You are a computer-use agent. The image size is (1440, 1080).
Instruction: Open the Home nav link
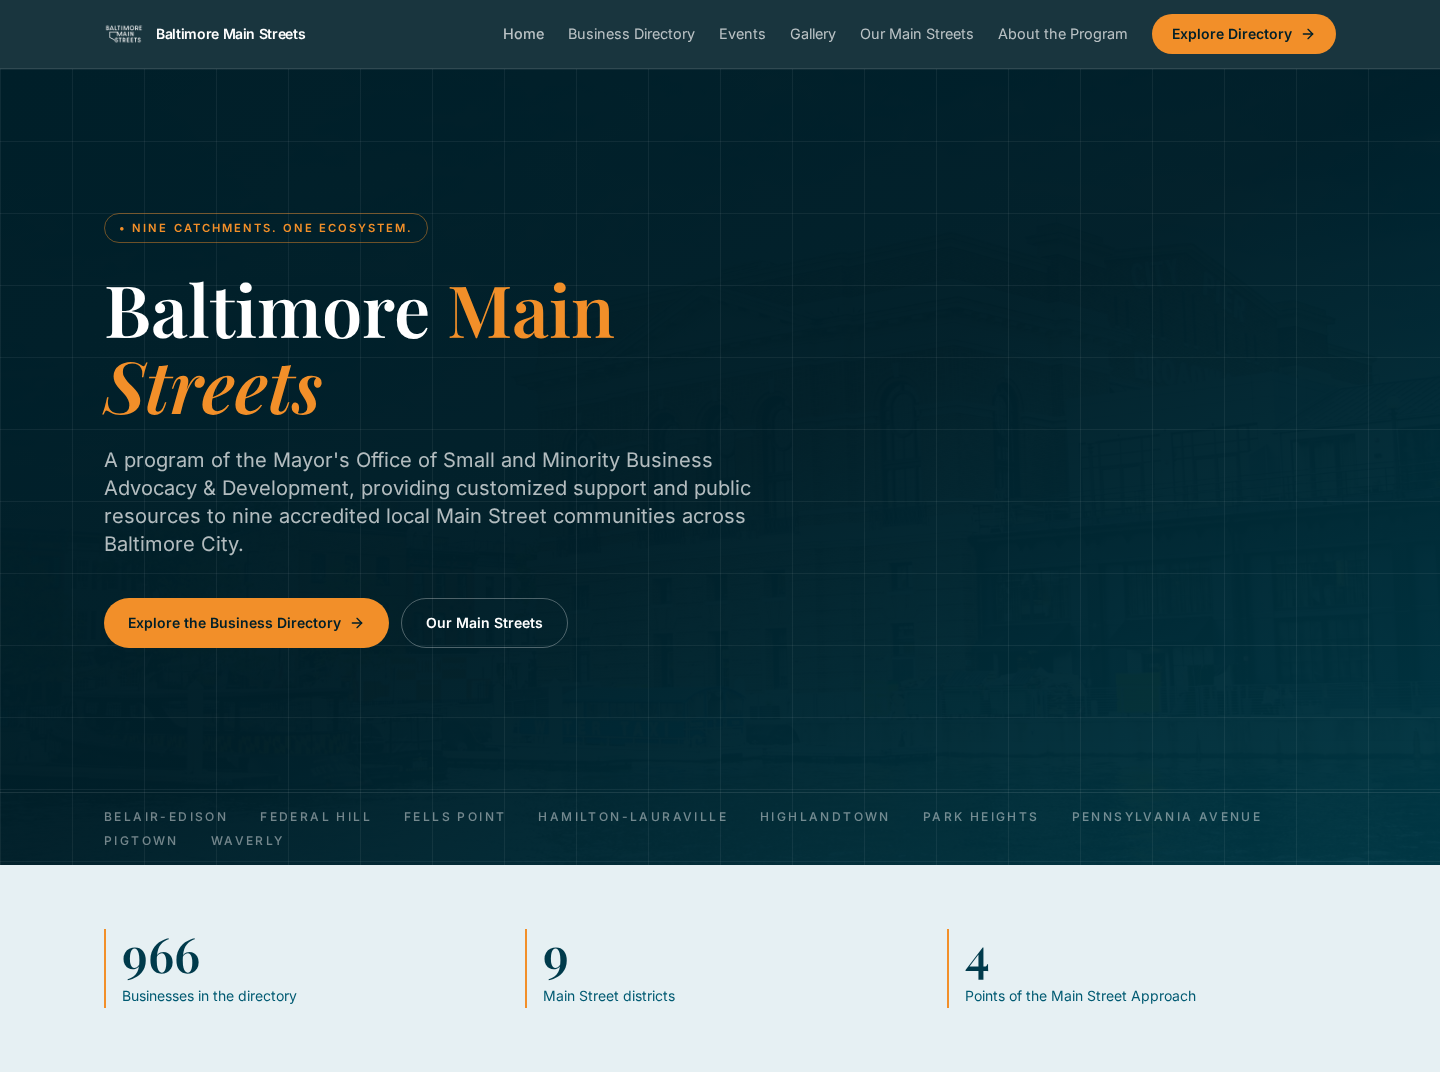coord(523,34)
